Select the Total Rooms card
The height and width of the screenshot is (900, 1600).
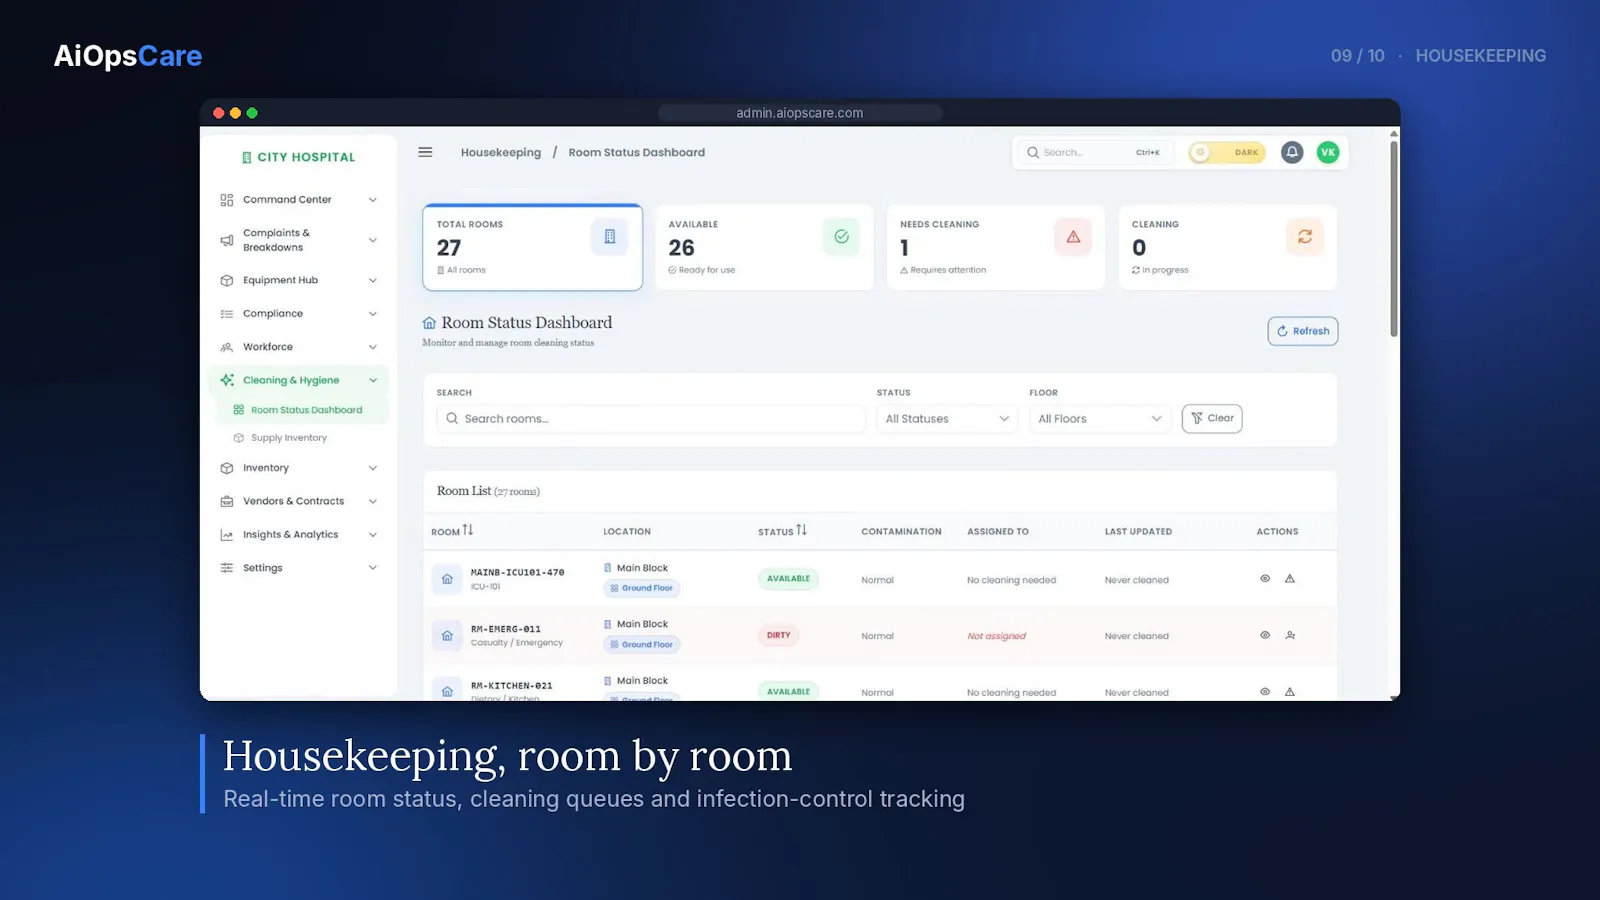(533, 247)
